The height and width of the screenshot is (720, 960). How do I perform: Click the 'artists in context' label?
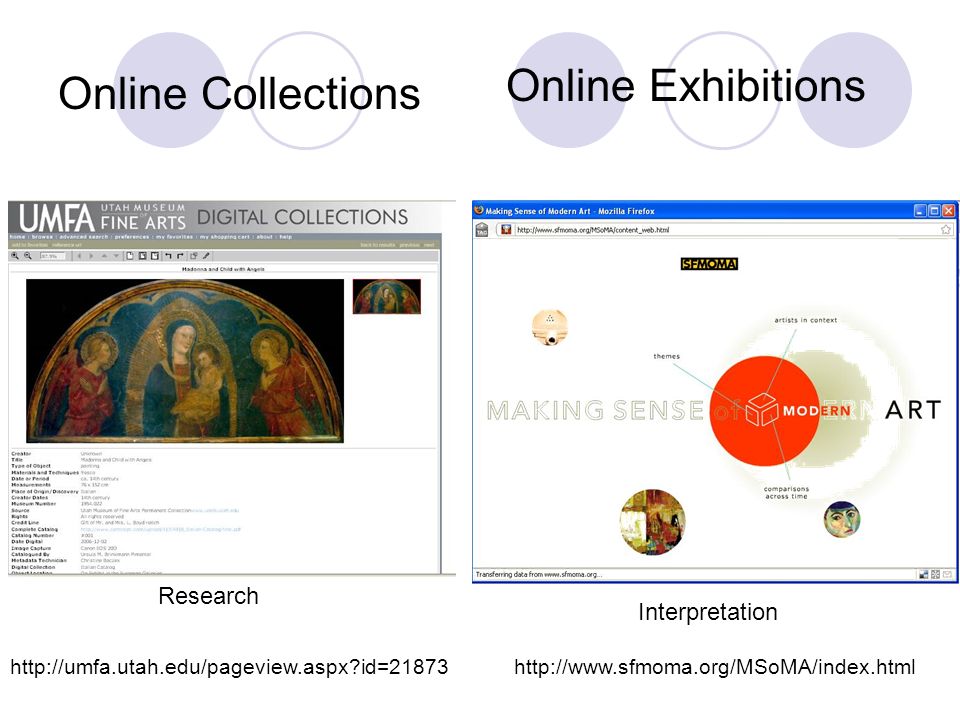pyautogui.click(x=805, y=320)
